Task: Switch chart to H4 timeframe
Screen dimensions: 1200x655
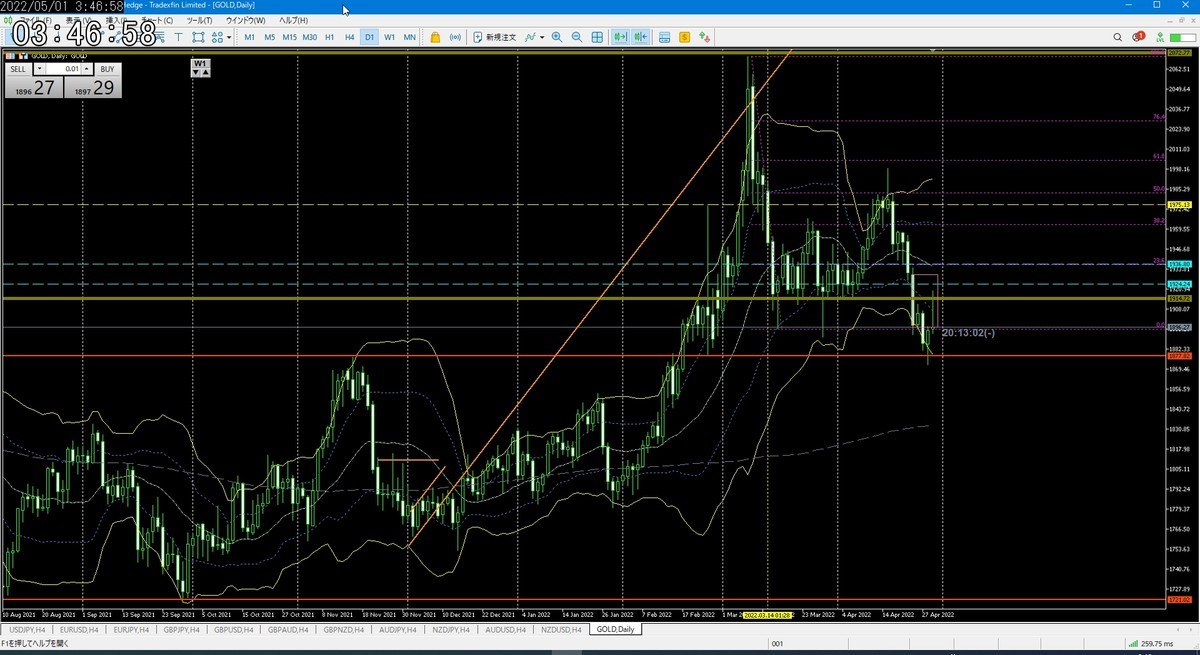Action: pyautogui.click(x=349, y=37)
